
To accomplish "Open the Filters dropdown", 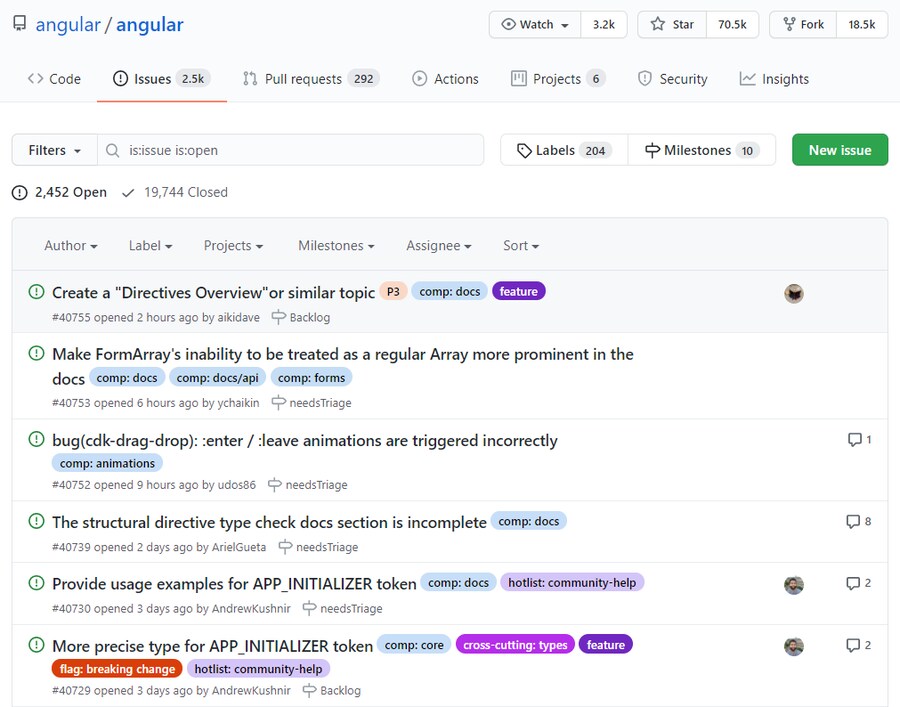I will (53, 149).
